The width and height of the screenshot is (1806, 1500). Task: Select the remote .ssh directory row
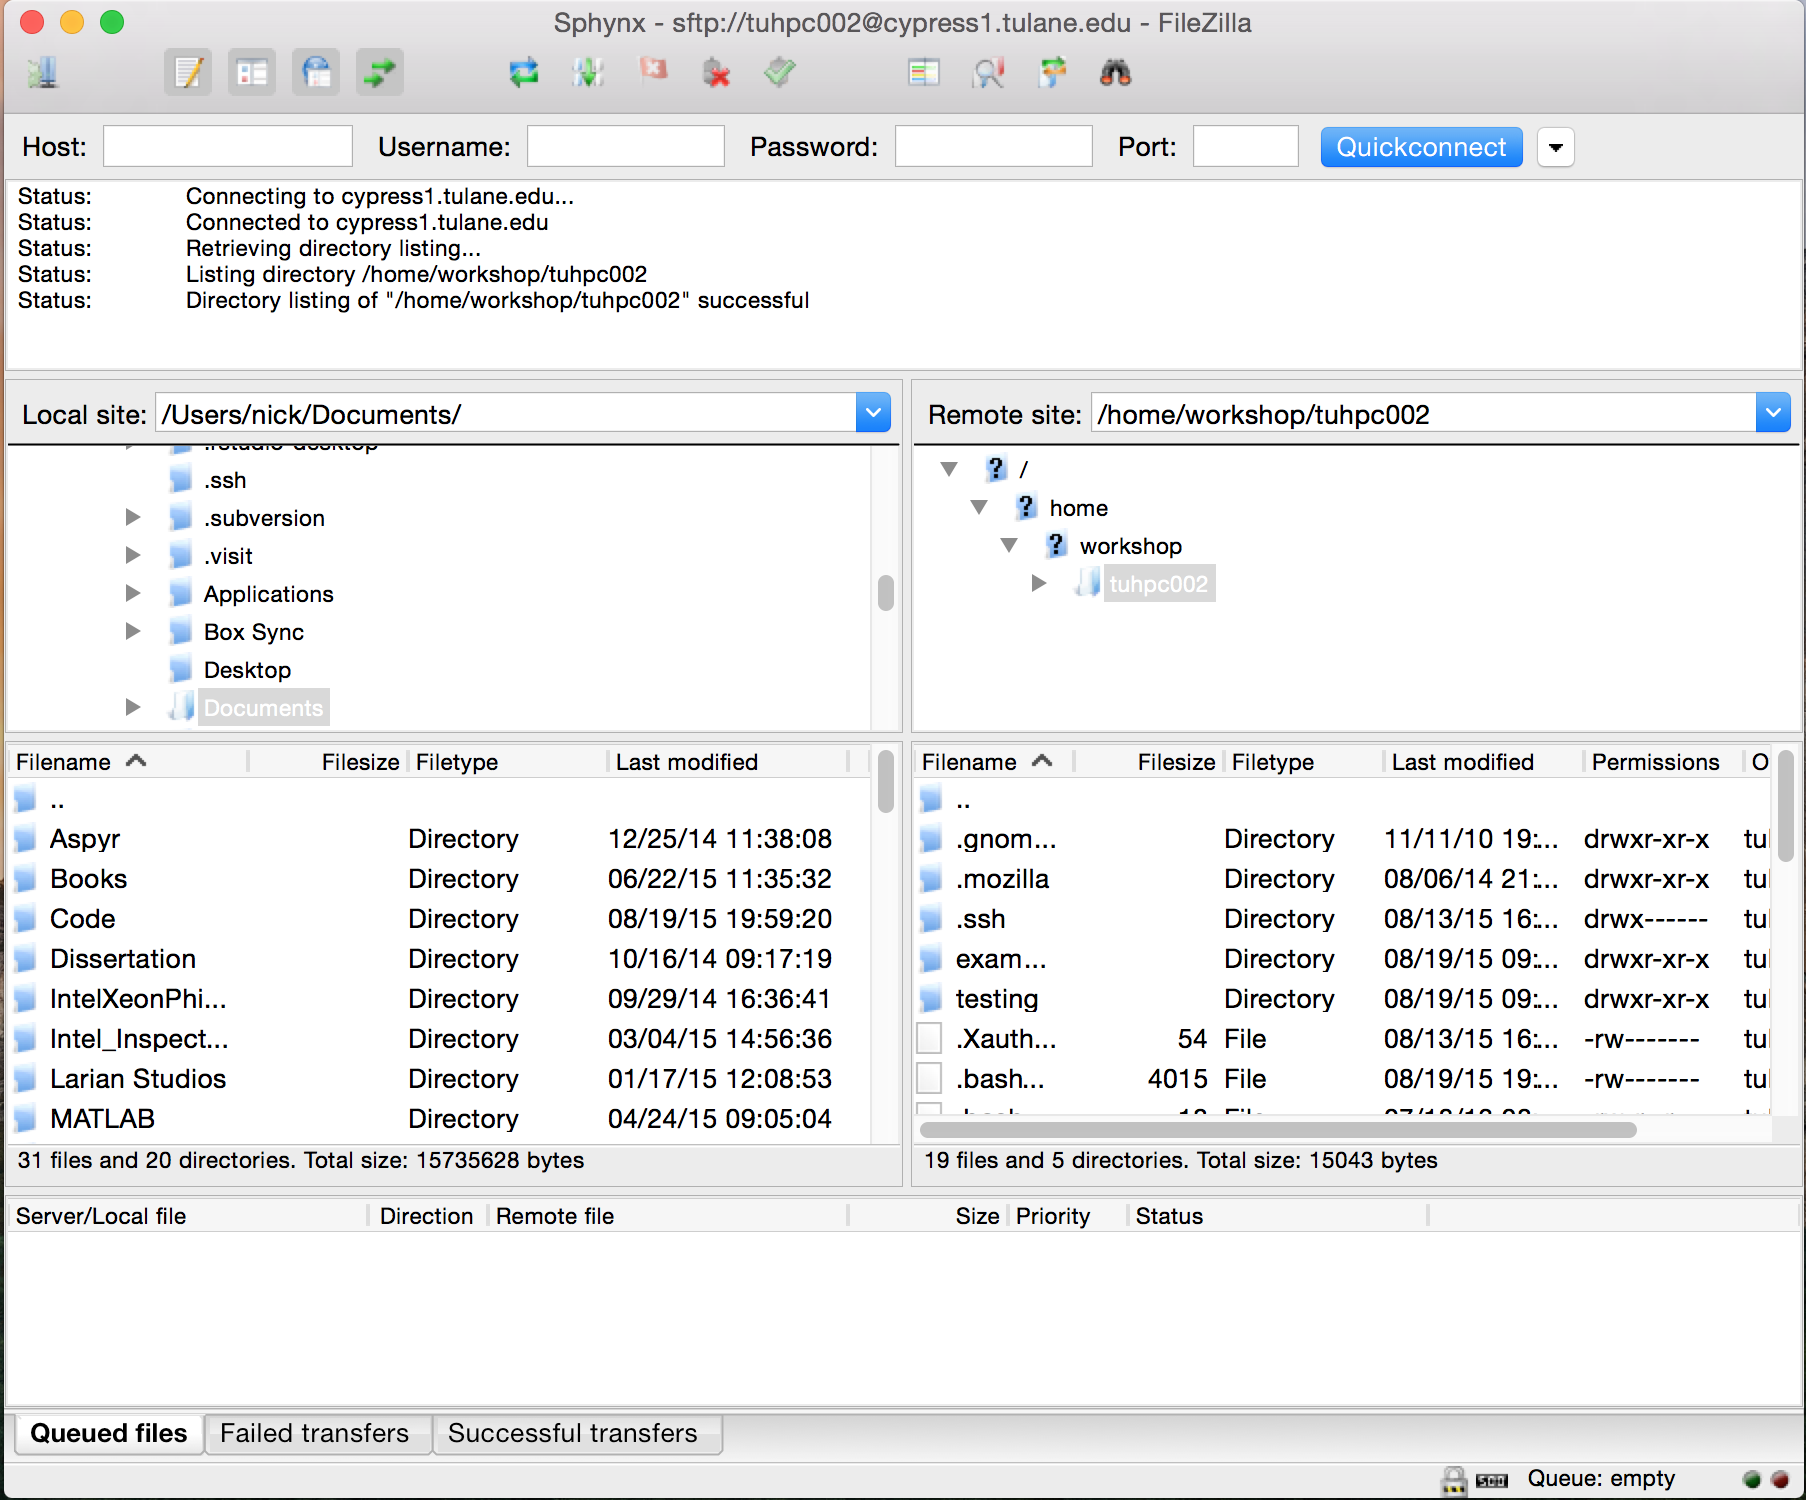pyautogui.click(x=1342, y=919)
